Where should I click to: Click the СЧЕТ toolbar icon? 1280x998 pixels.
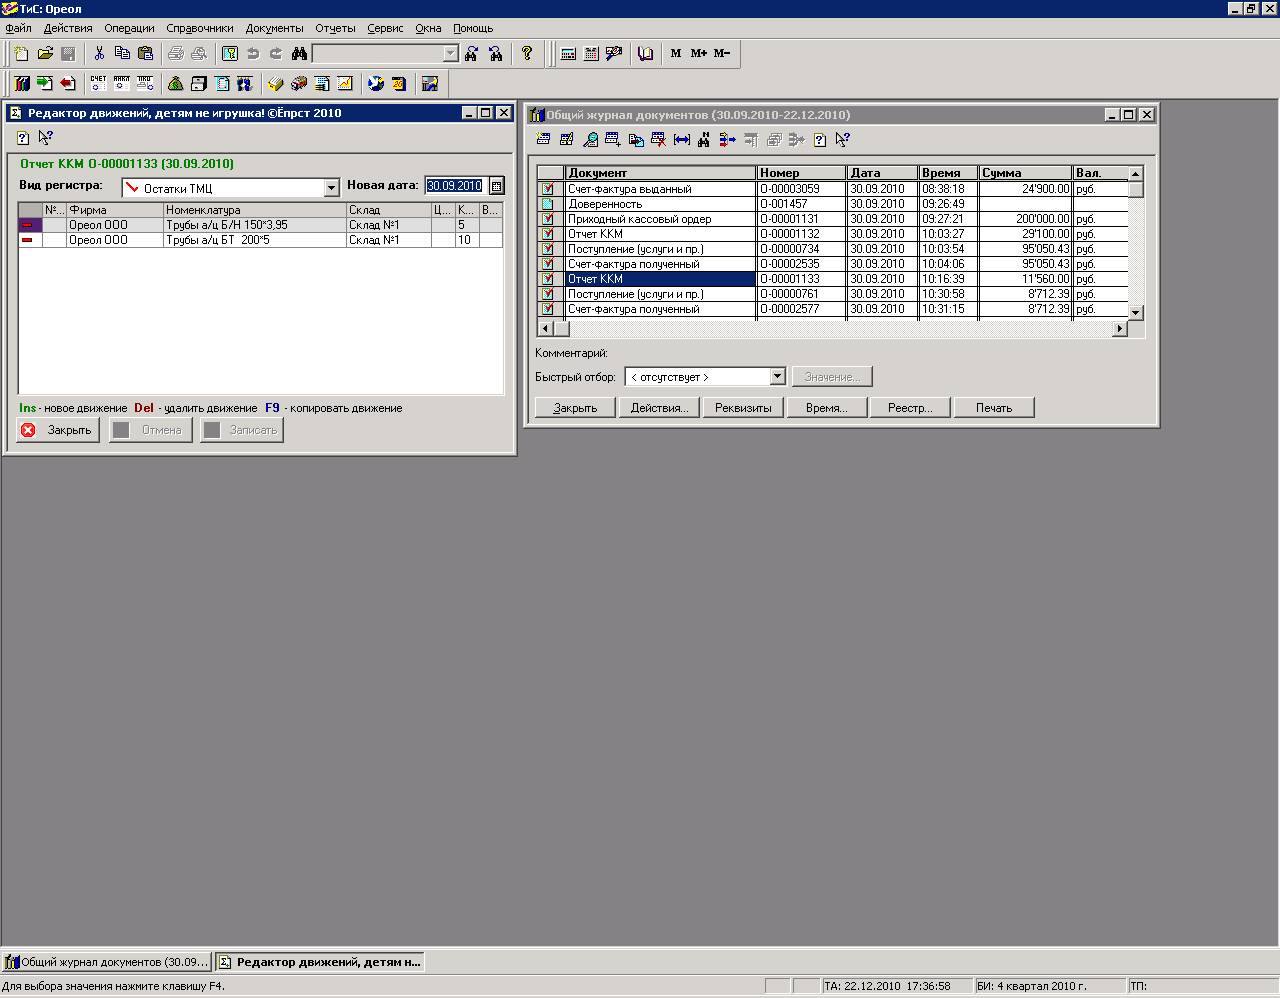(x=98, y=83)
